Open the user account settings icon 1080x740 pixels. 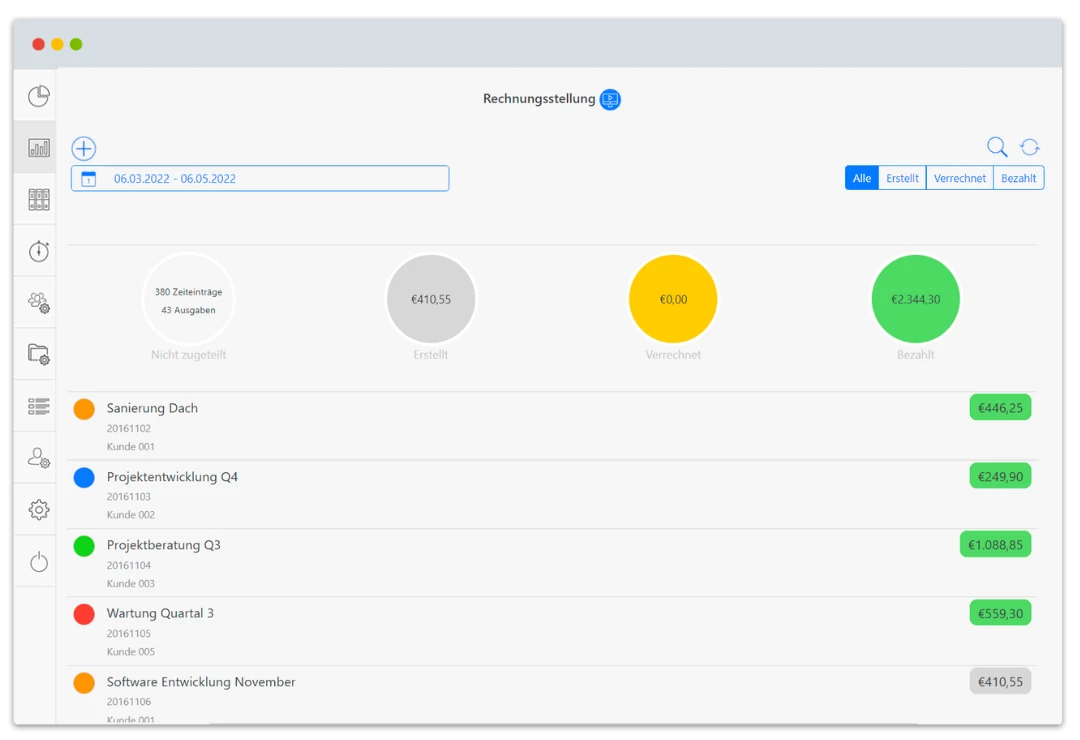pos(39,458)
